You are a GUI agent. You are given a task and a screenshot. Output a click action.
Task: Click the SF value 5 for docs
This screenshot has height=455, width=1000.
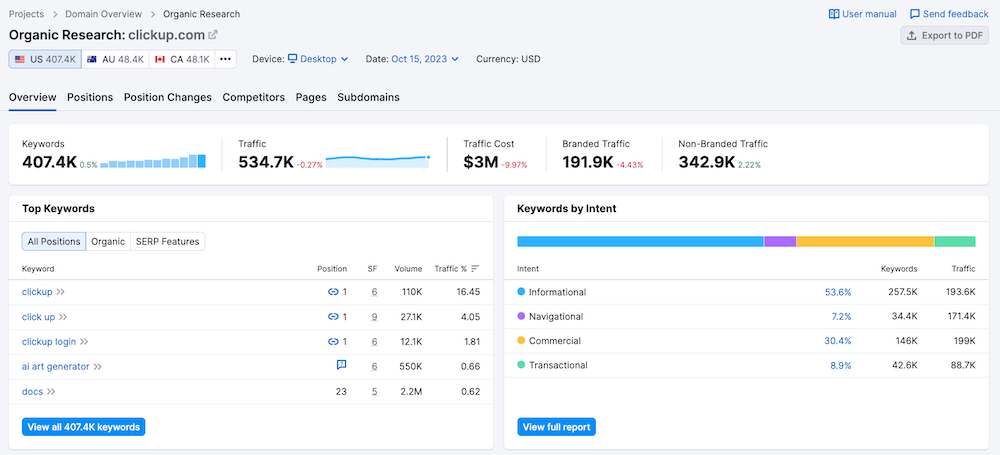pyautogui.click(x=374, y=391)
